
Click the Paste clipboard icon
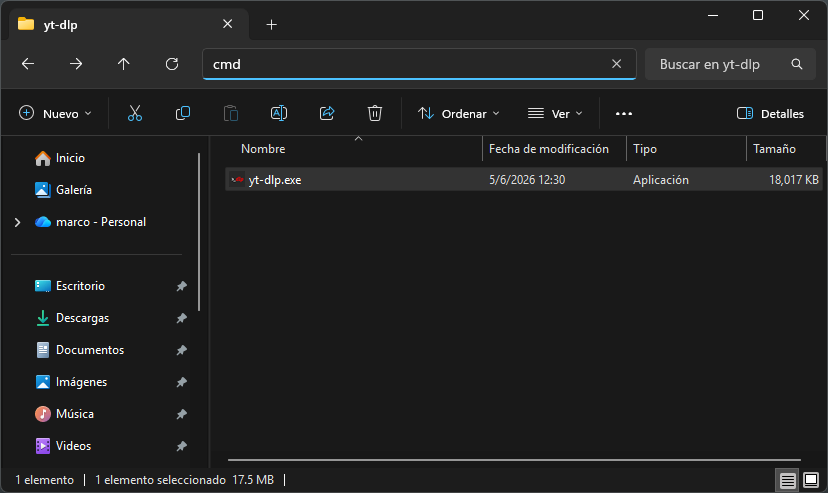(x=231, y=113)
